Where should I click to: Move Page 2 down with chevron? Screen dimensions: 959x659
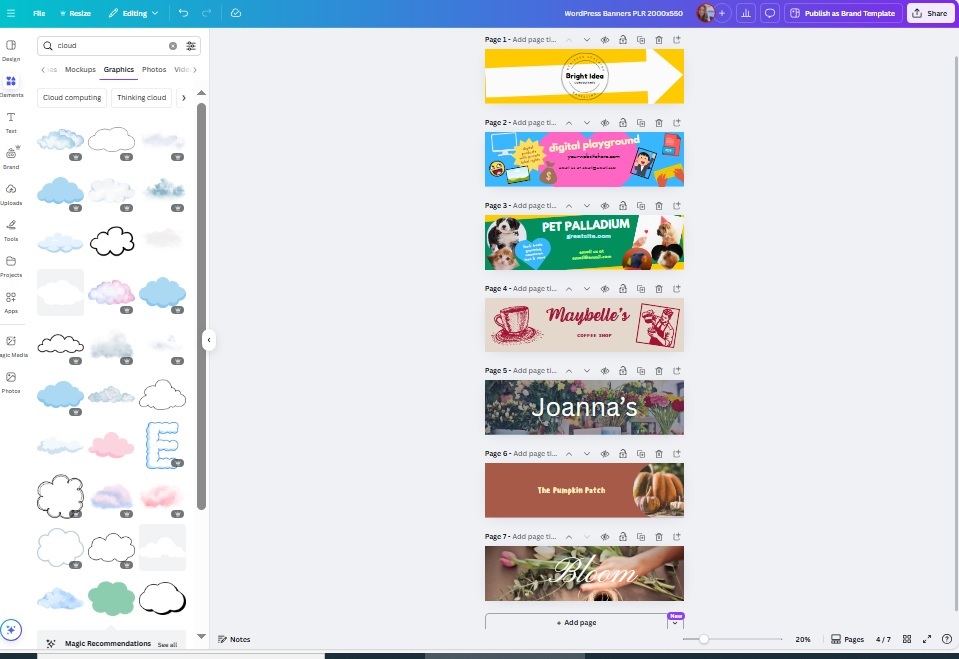click(587, 122)
